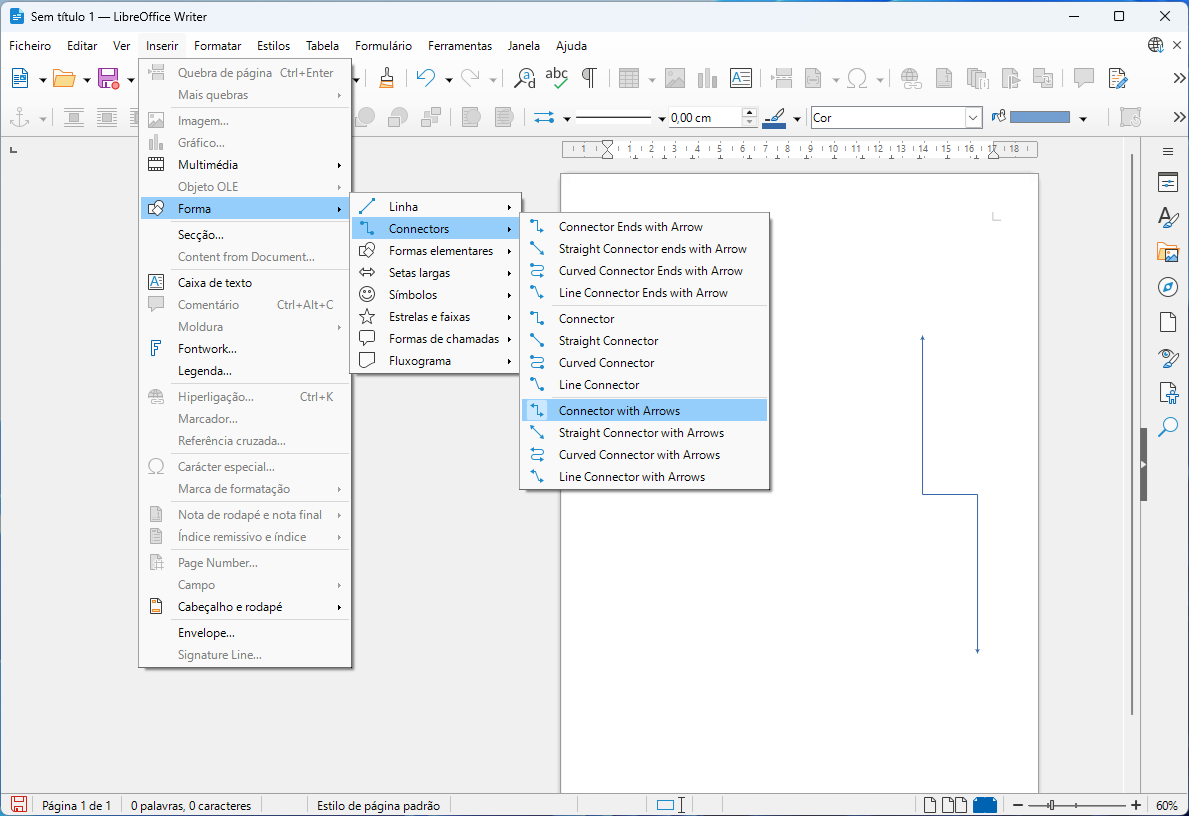The height and width of the screenshot is (816, 1190).
Task: Click the sidebar collapse handle
Action: coord(1143,465)
